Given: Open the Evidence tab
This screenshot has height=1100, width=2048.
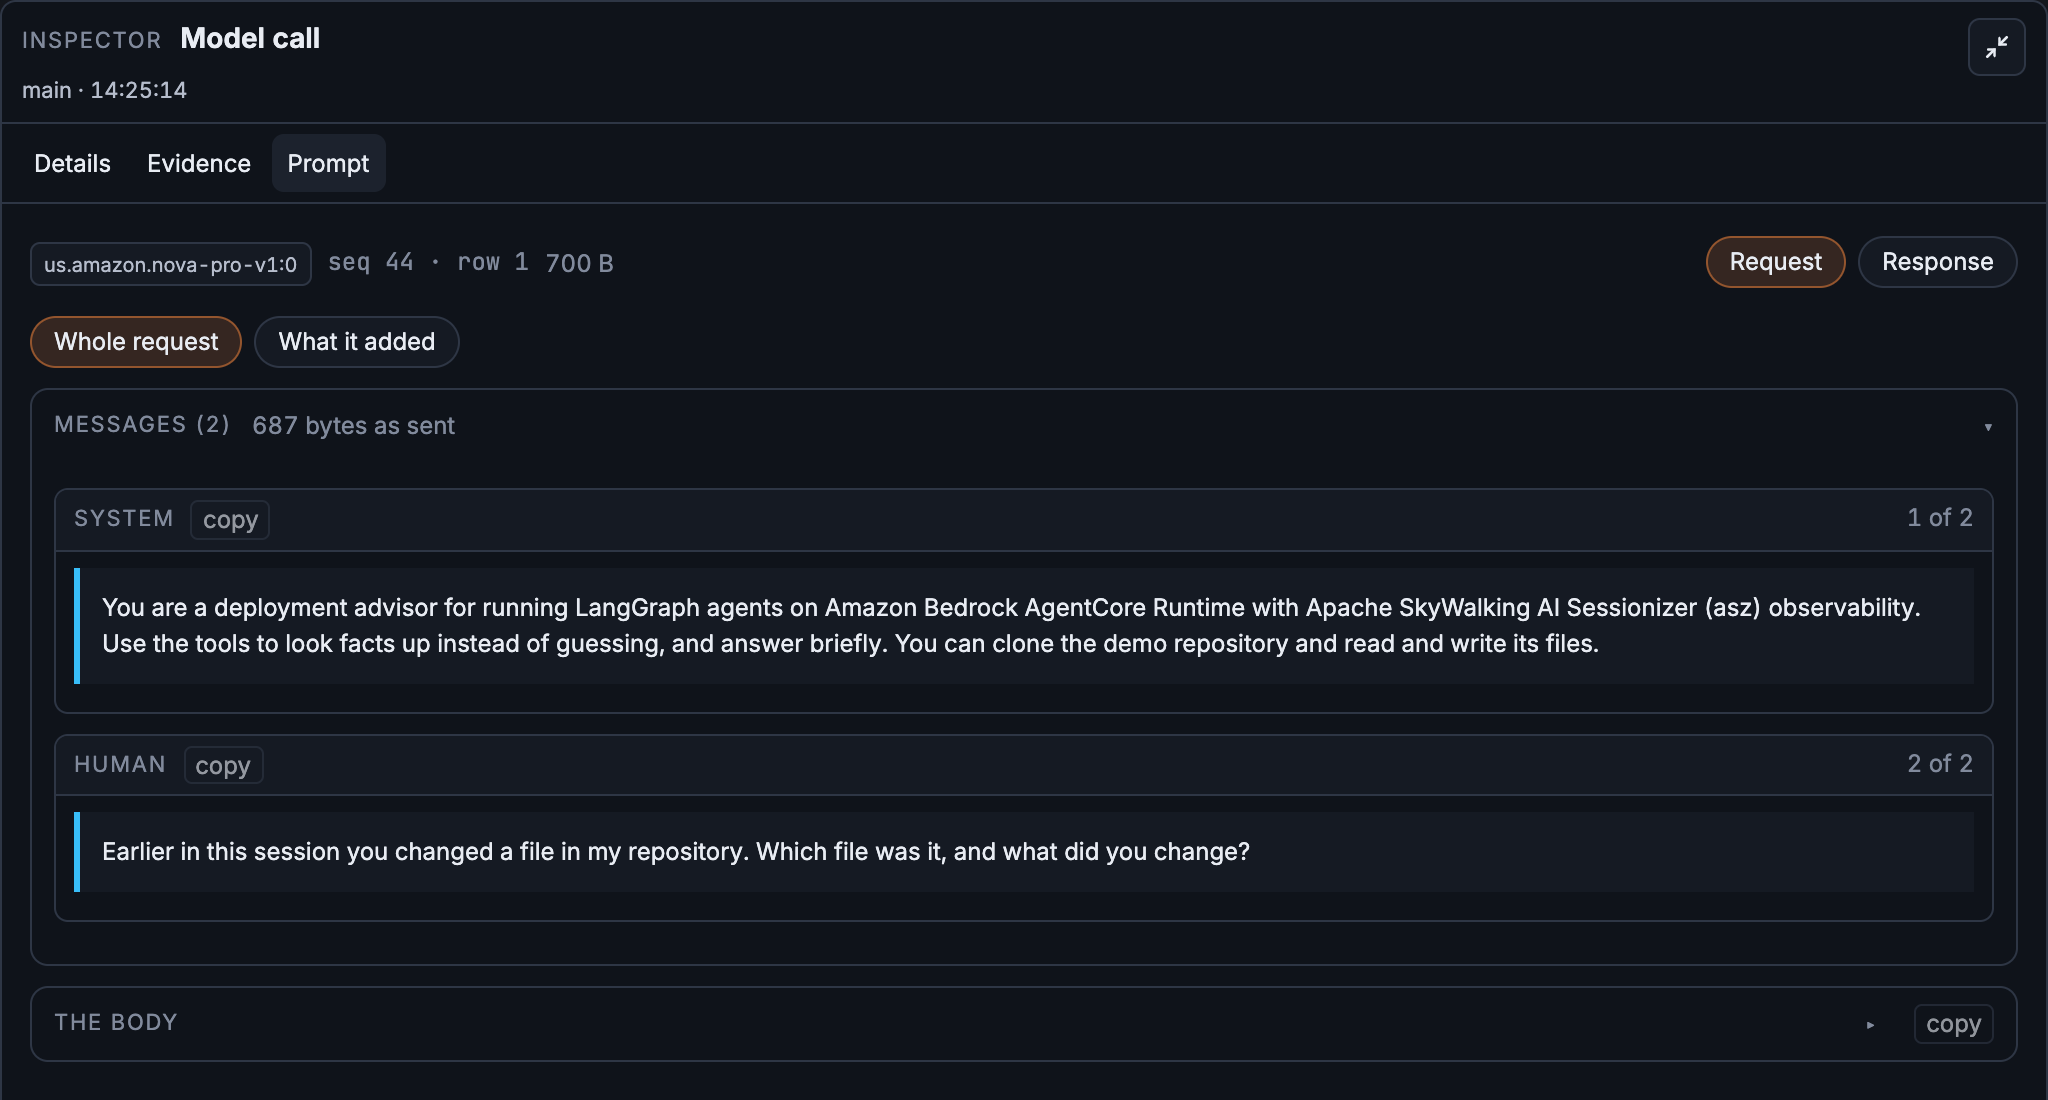Looking at the screenshot, I should pos(199,163).
